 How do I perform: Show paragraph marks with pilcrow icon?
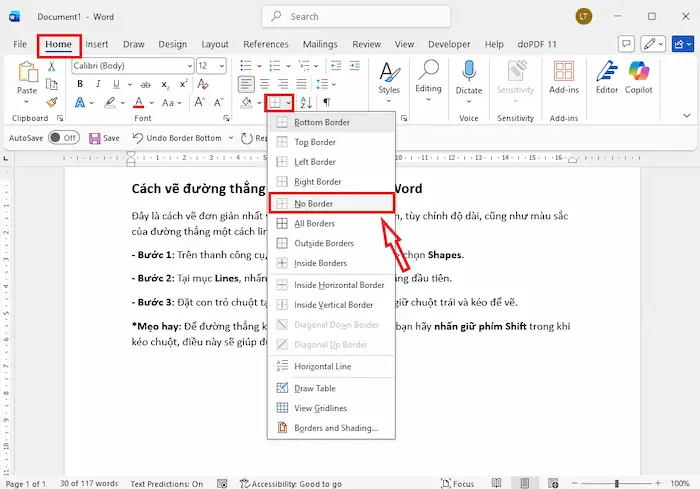(326, 102)
